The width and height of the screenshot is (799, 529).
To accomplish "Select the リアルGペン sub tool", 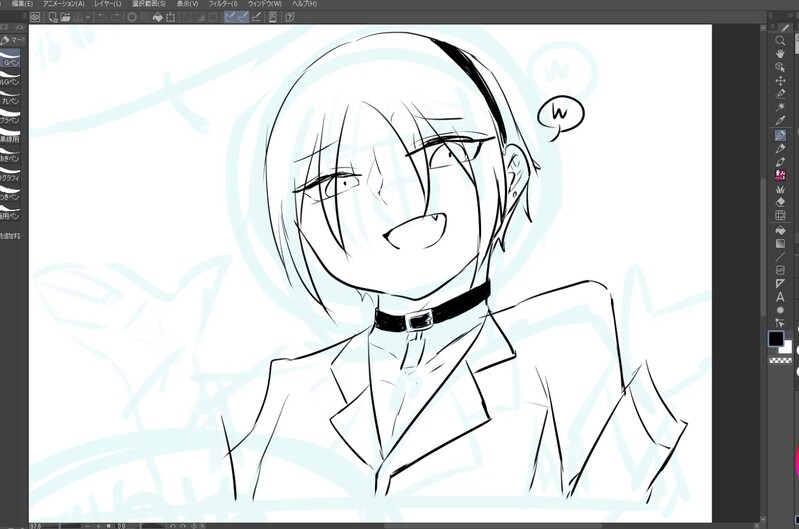I will [10, 77].
